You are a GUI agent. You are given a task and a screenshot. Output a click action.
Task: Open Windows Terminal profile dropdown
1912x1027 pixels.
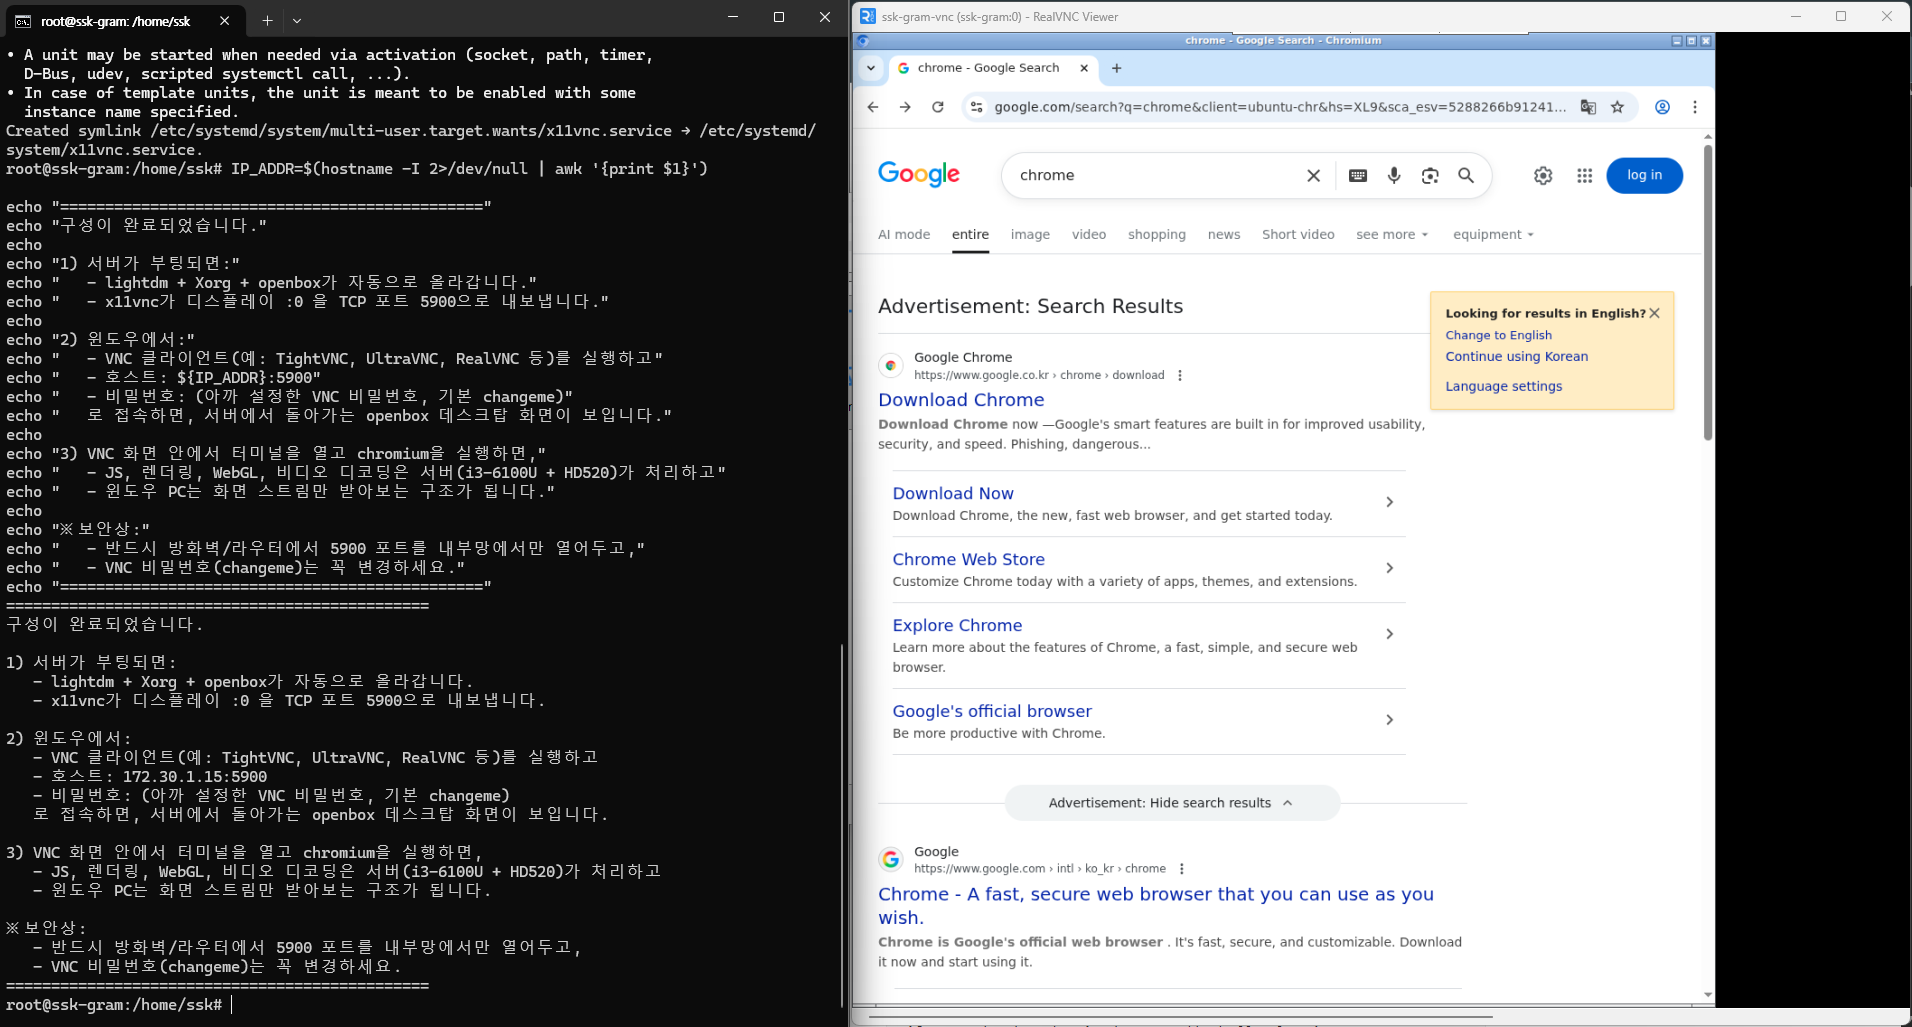(x=297, y=20)
